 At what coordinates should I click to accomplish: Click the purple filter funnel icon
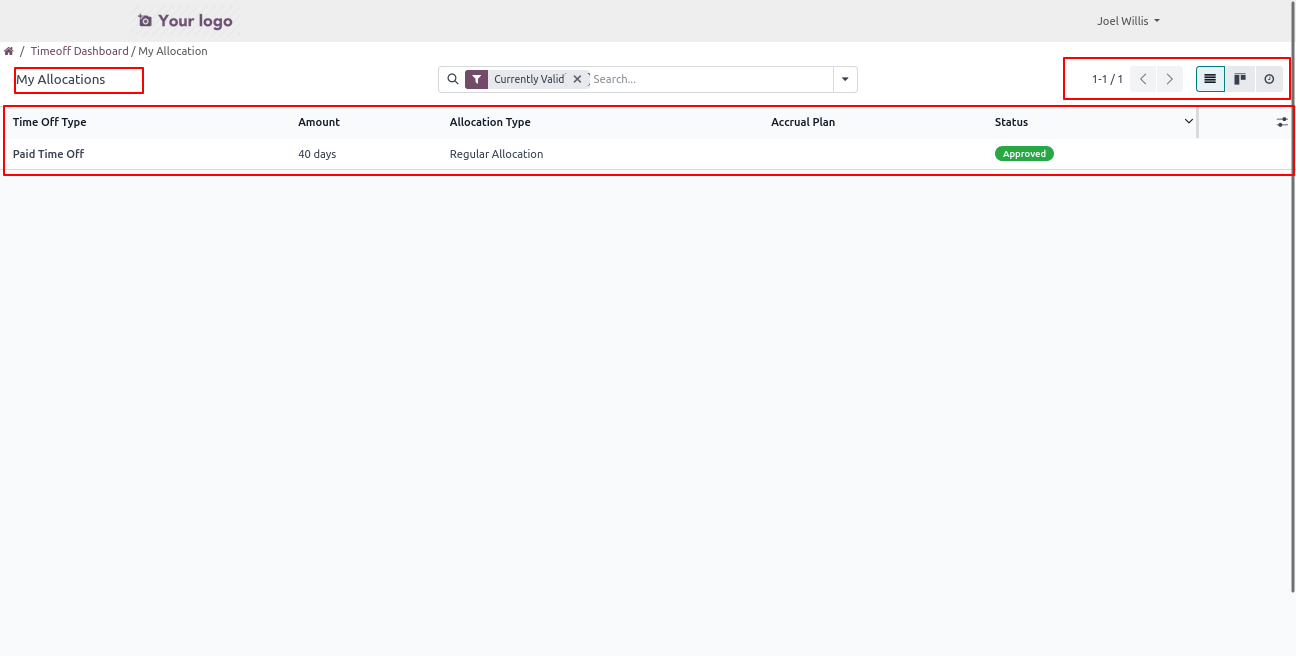coord(477,79)
